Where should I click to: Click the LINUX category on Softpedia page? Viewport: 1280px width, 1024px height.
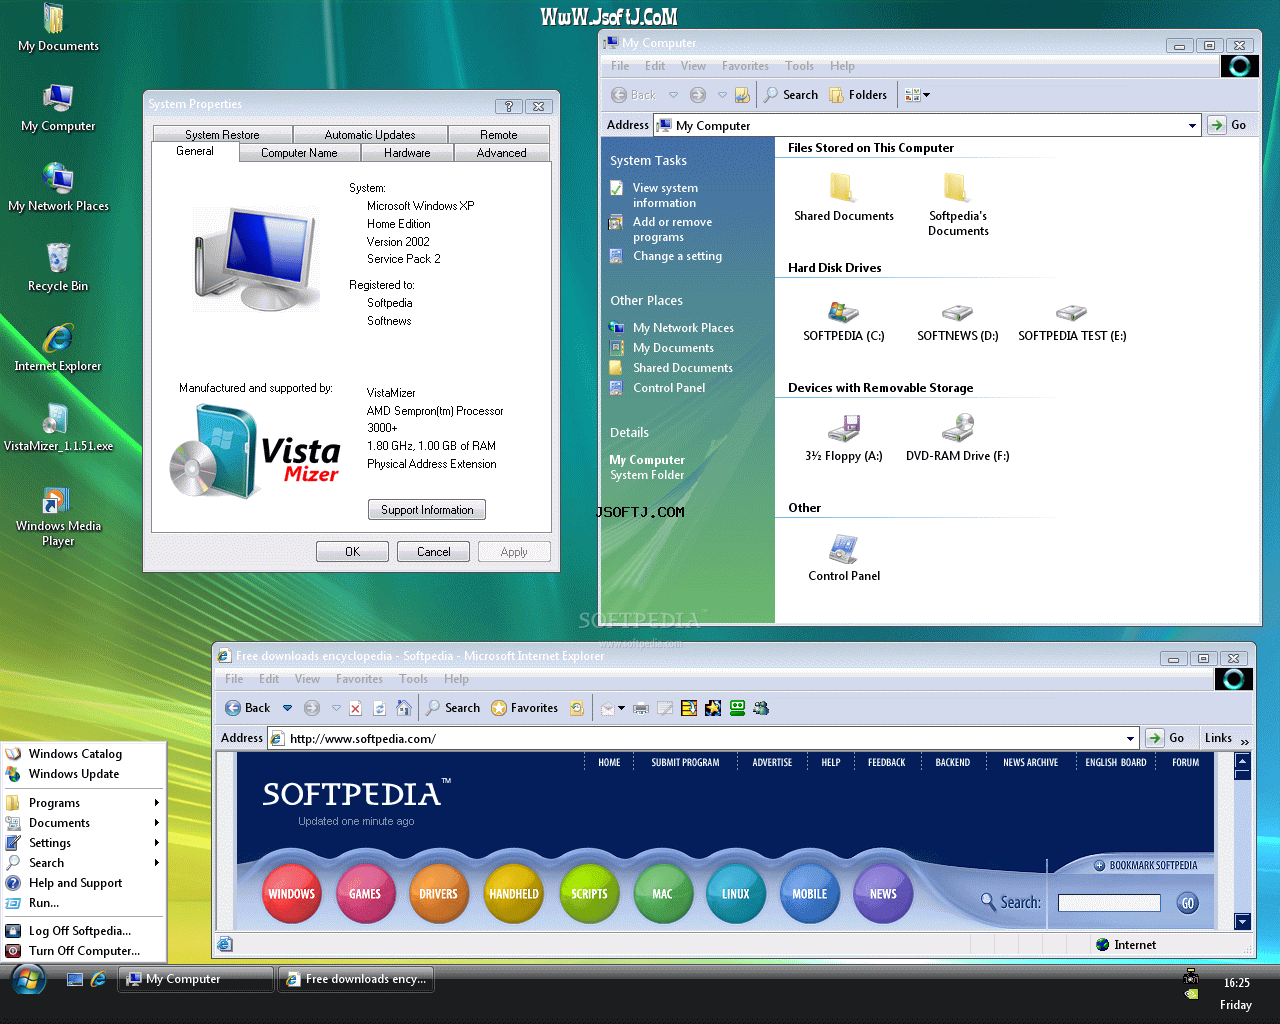click(736, 894)
